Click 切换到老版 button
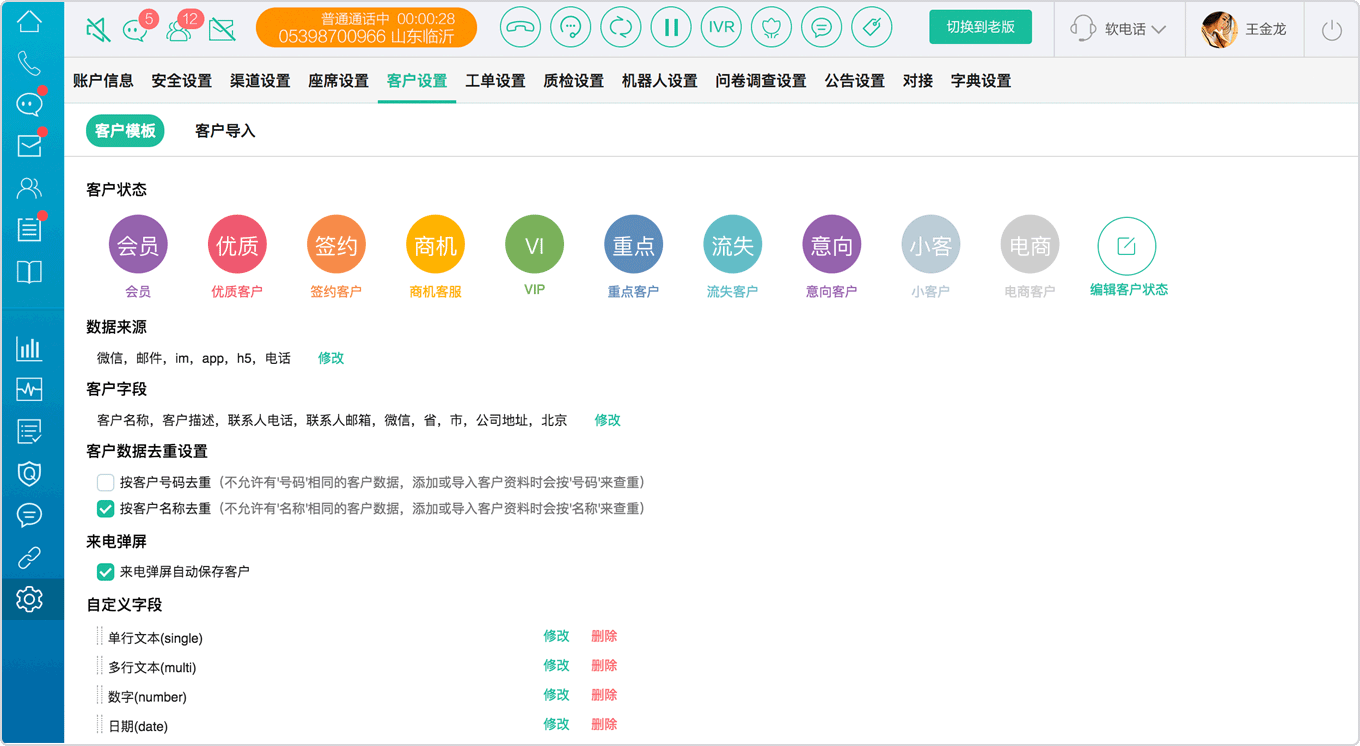This screenshot has width=1360, height=746. (980, 27)
